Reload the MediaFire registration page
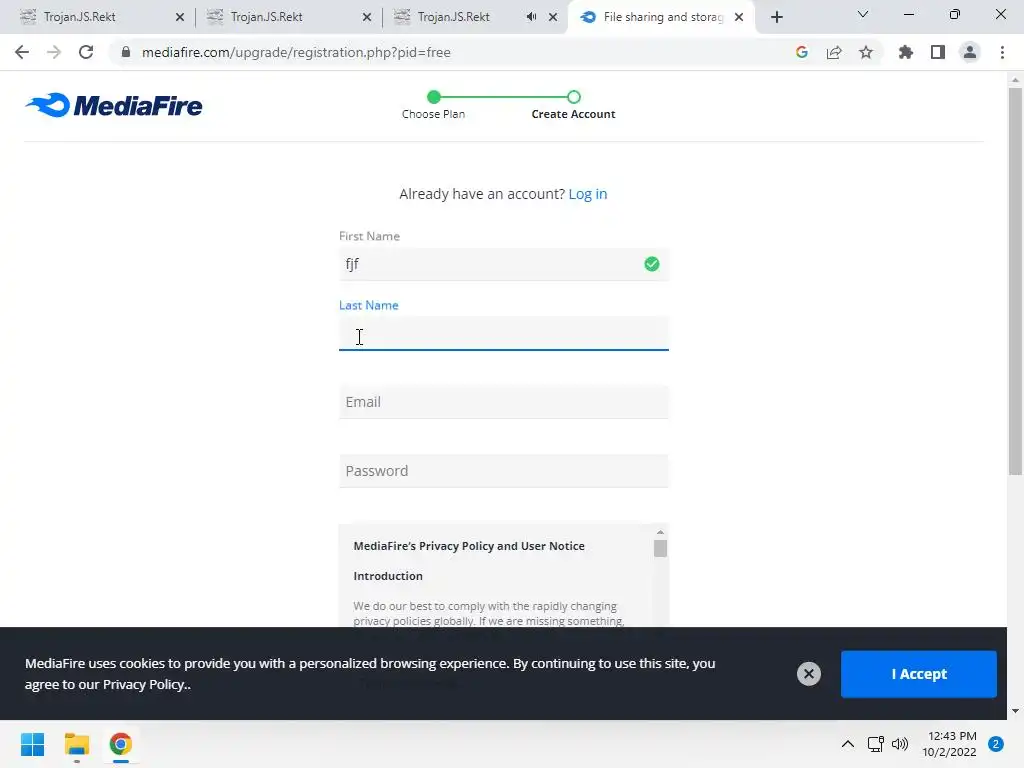This screenshot has height=768, width=1024. tap(86, 52)
